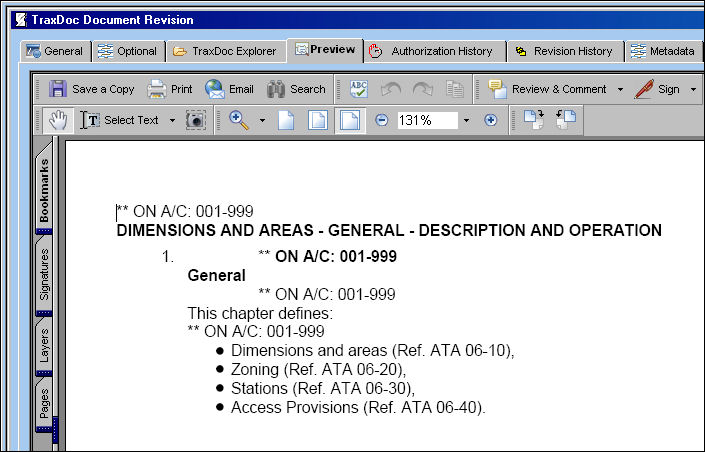The height and width of the screenshot is (452, 705).
Task: Open the Pages side panel
Action: click(x=44, y=405)
